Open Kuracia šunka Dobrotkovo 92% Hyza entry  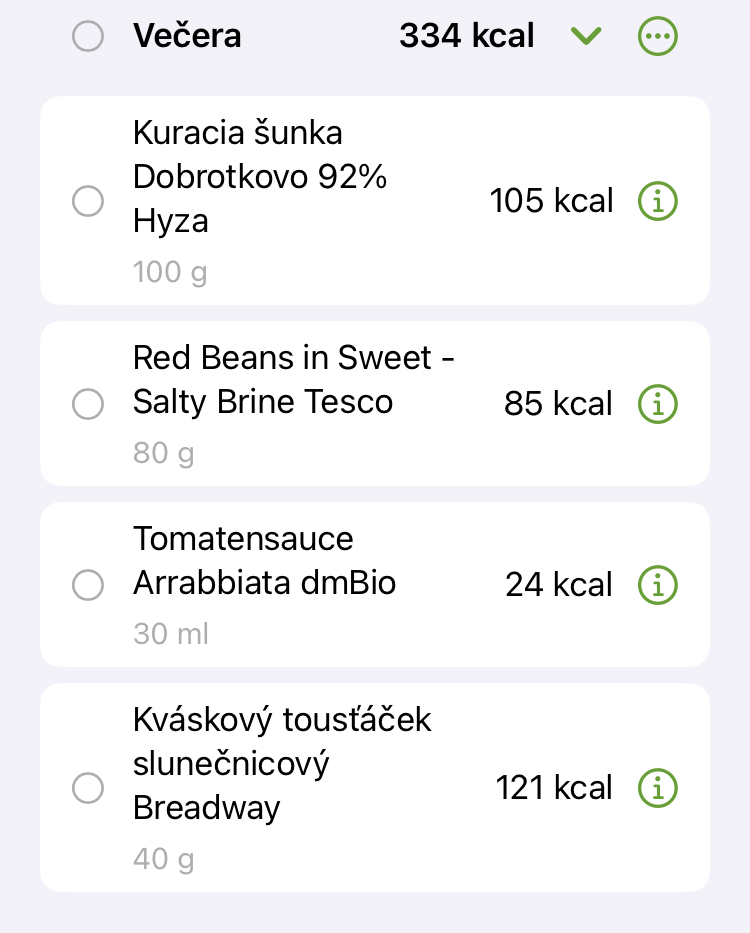pyautogui.click(x=260, y=177)
